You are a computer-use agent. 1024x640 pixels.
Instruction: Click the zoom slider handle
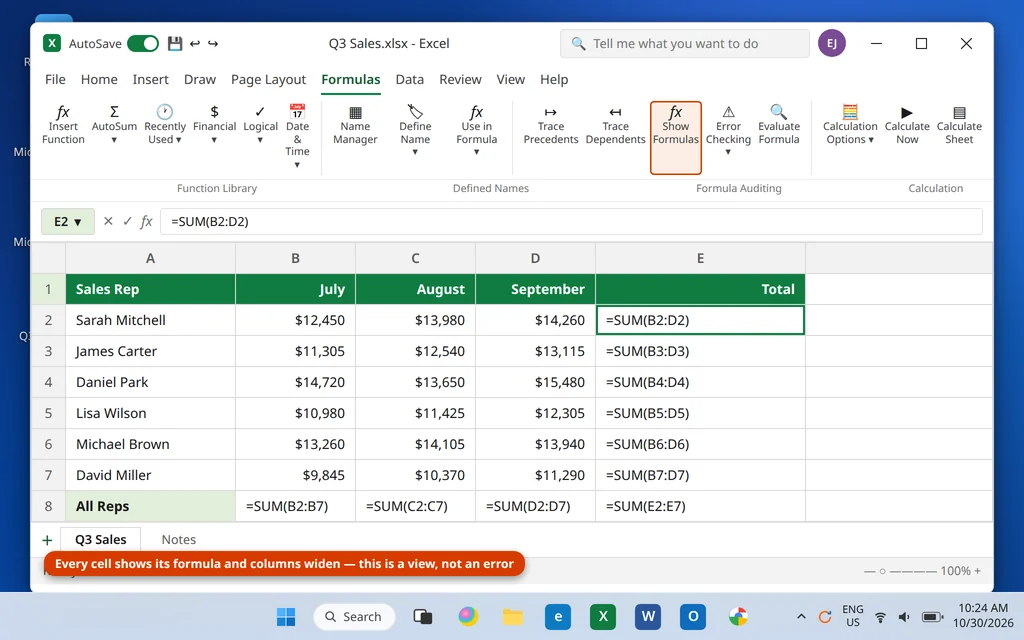pos(882,571)
